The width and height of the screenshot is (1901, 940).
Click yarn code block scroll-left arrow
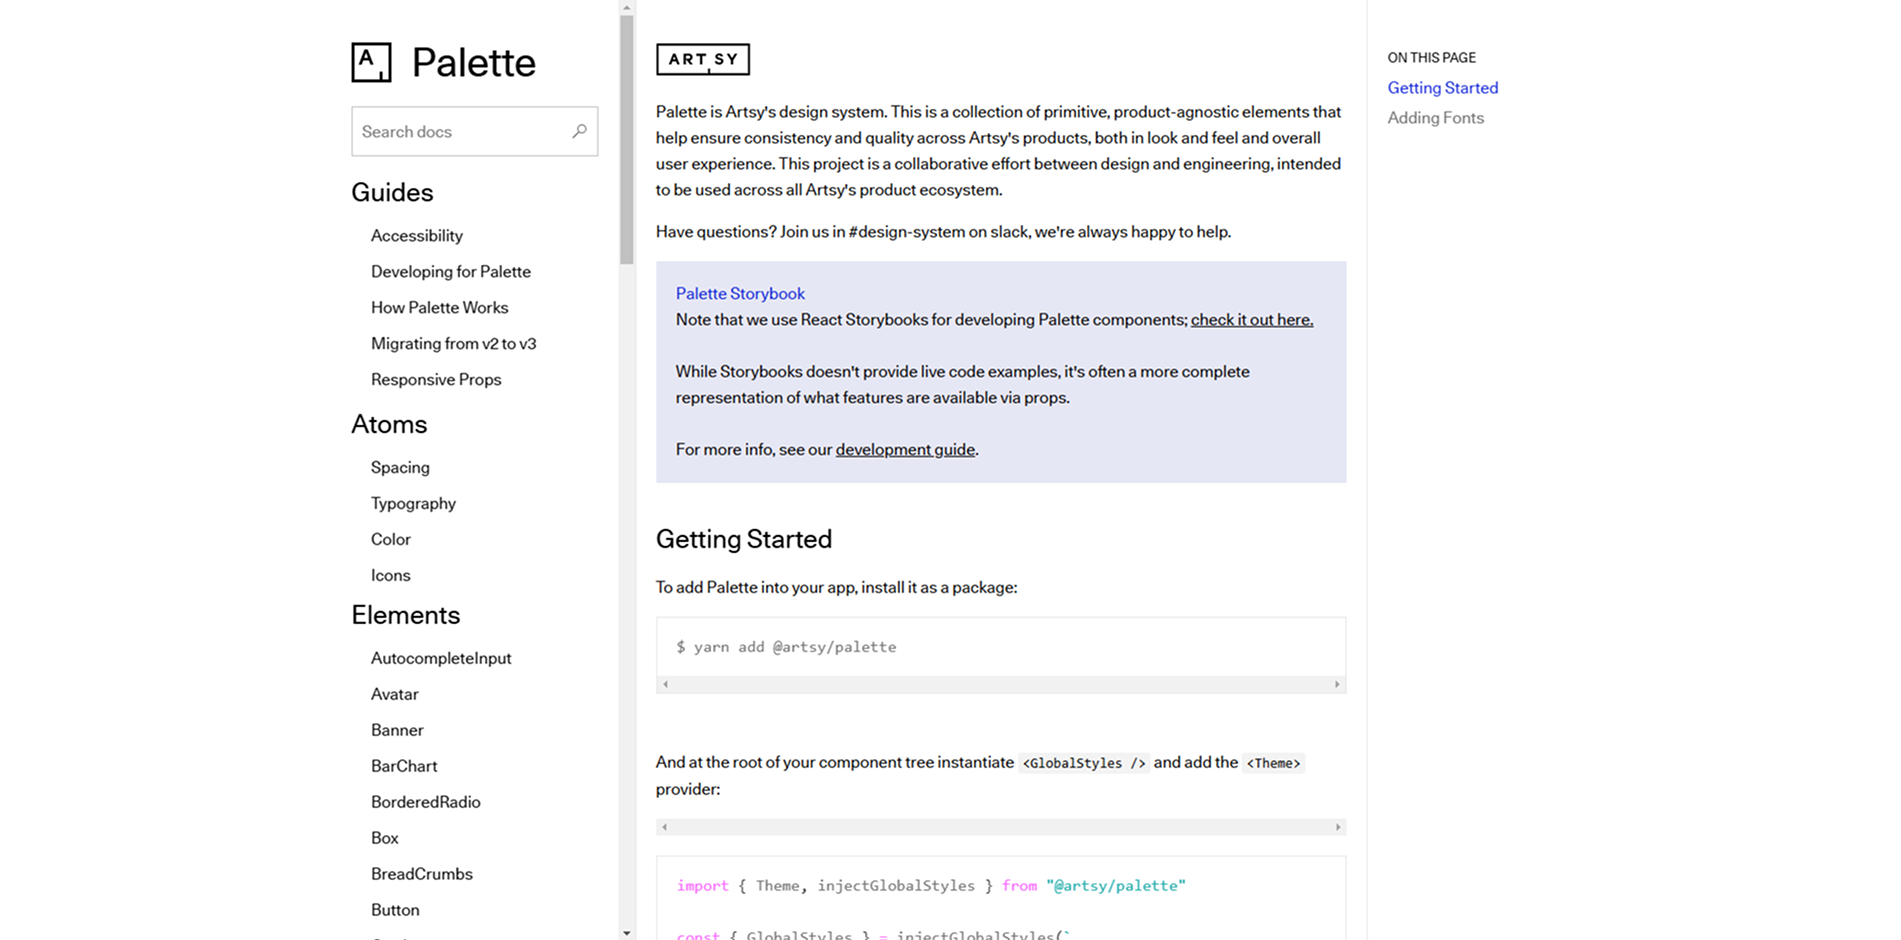click(x=665, y=685)
